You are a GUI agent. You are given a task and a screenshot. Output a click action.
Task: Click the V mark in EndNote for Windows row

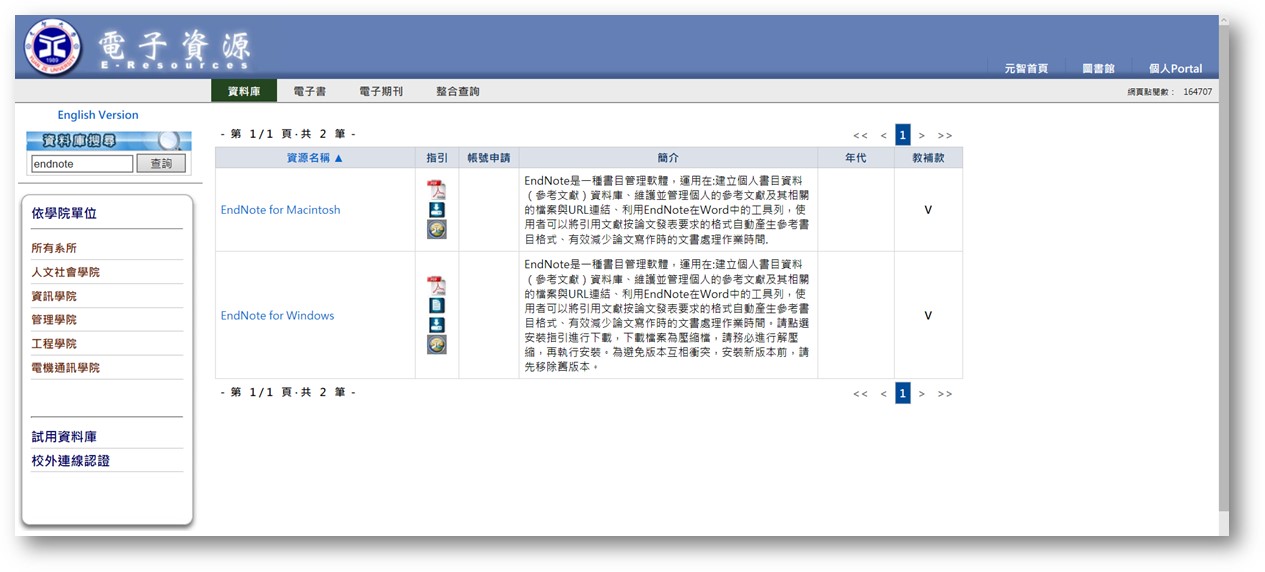(928, 316)
